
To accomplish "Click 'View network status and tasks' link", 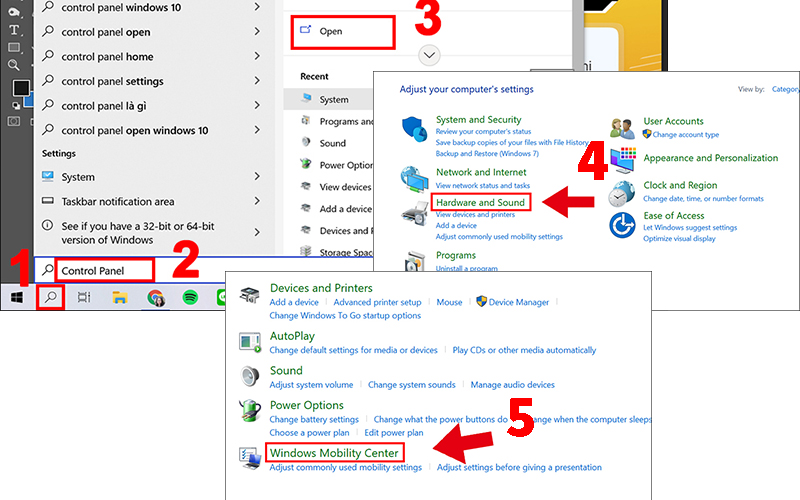I will (x=483, y=186).
